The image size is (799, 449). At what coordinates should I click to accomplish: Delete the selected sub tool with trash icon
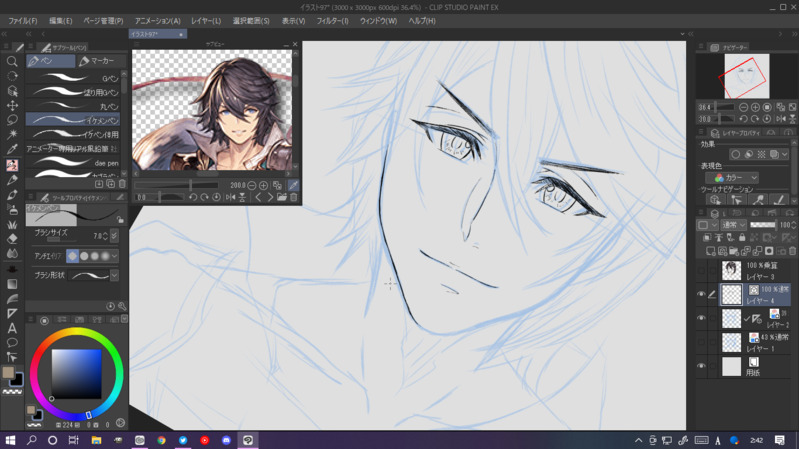coord(122,183)
